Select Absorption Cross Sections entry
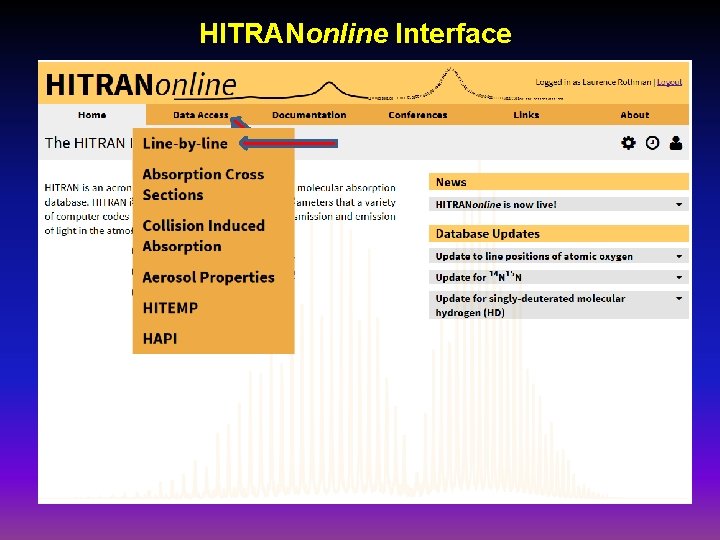This screenshot has height=540, width=720. click(203, 185)
